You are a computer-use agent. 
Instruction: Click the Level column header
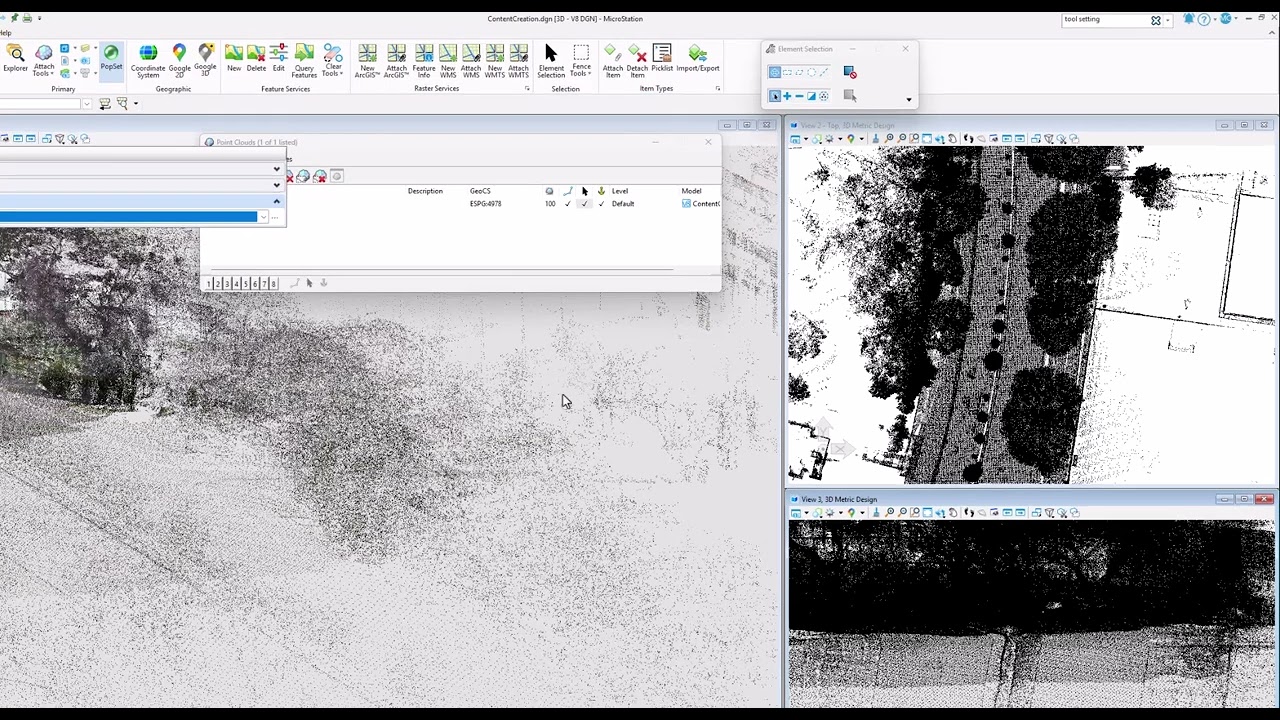(x=620, y=191)
